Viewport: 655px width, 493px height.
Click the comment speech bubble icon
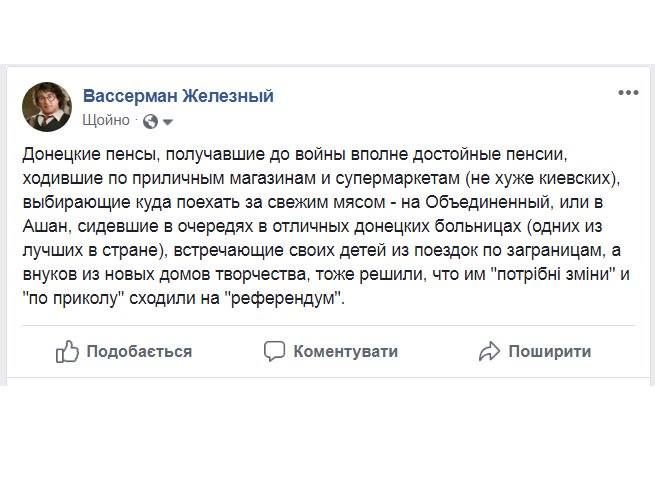(274, 351)
